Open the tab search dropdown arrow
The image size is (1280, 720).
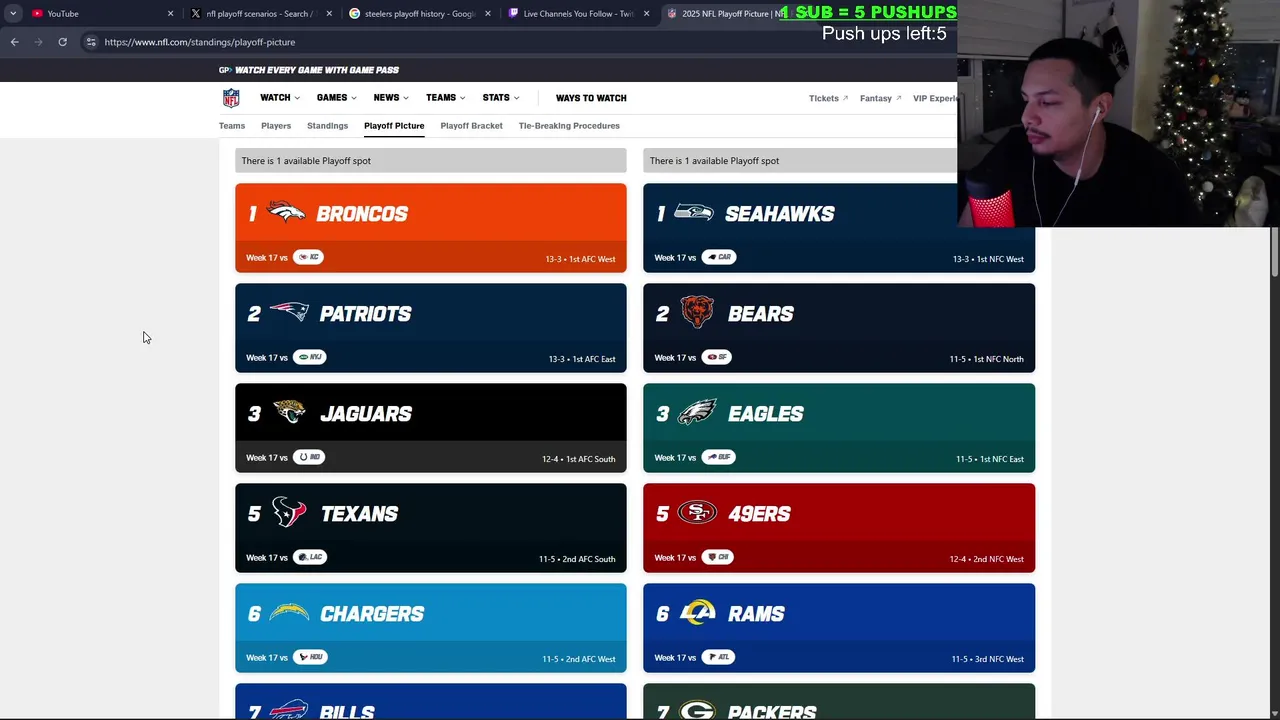[13, 14]
